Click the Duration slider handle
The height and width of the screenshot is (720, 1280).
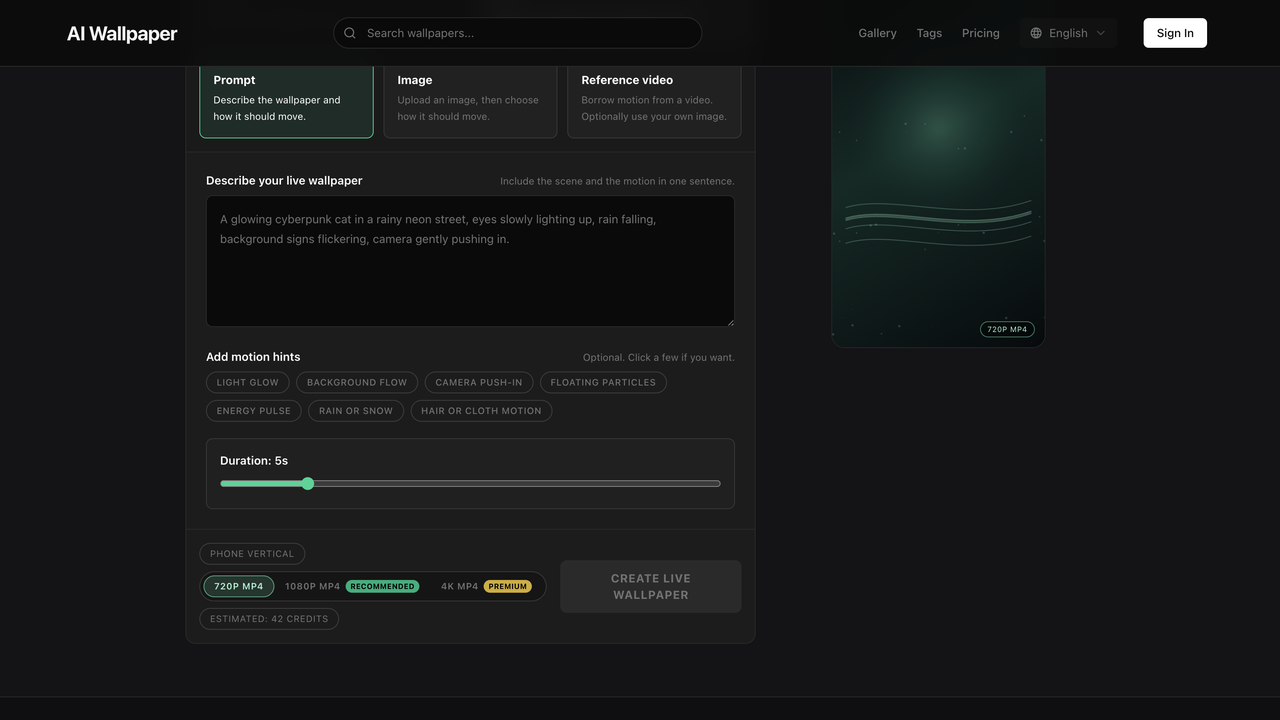[x=308, y=484]
